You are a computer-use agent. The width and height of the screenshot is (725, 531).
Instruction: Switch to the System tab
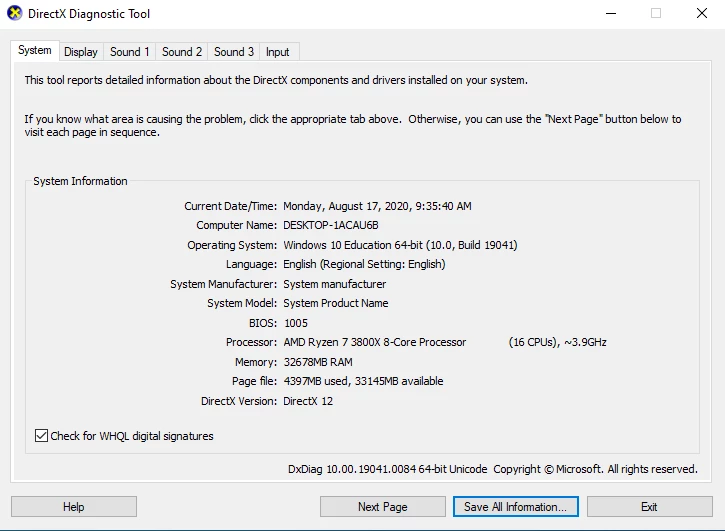coord(35,50)
